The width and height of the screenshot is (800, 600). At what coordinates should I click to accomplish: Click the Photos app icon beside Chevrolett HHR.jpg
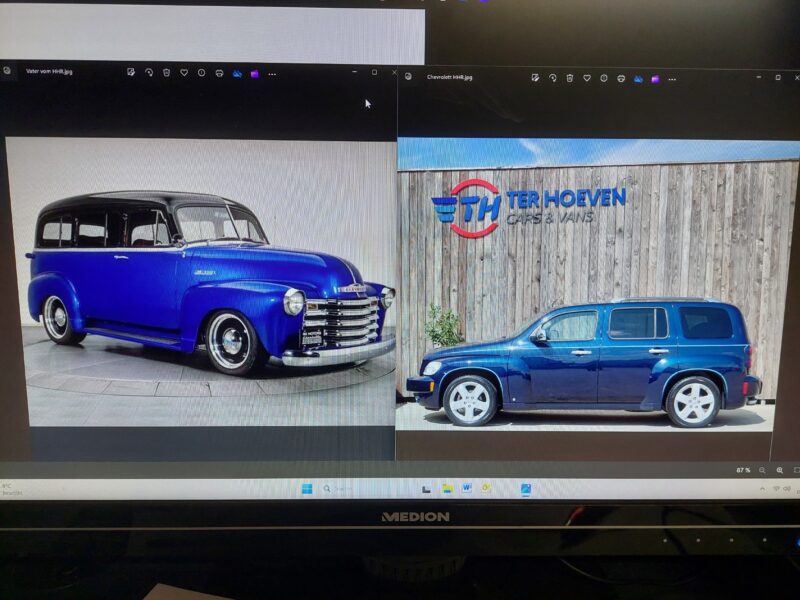coord(408,77)
